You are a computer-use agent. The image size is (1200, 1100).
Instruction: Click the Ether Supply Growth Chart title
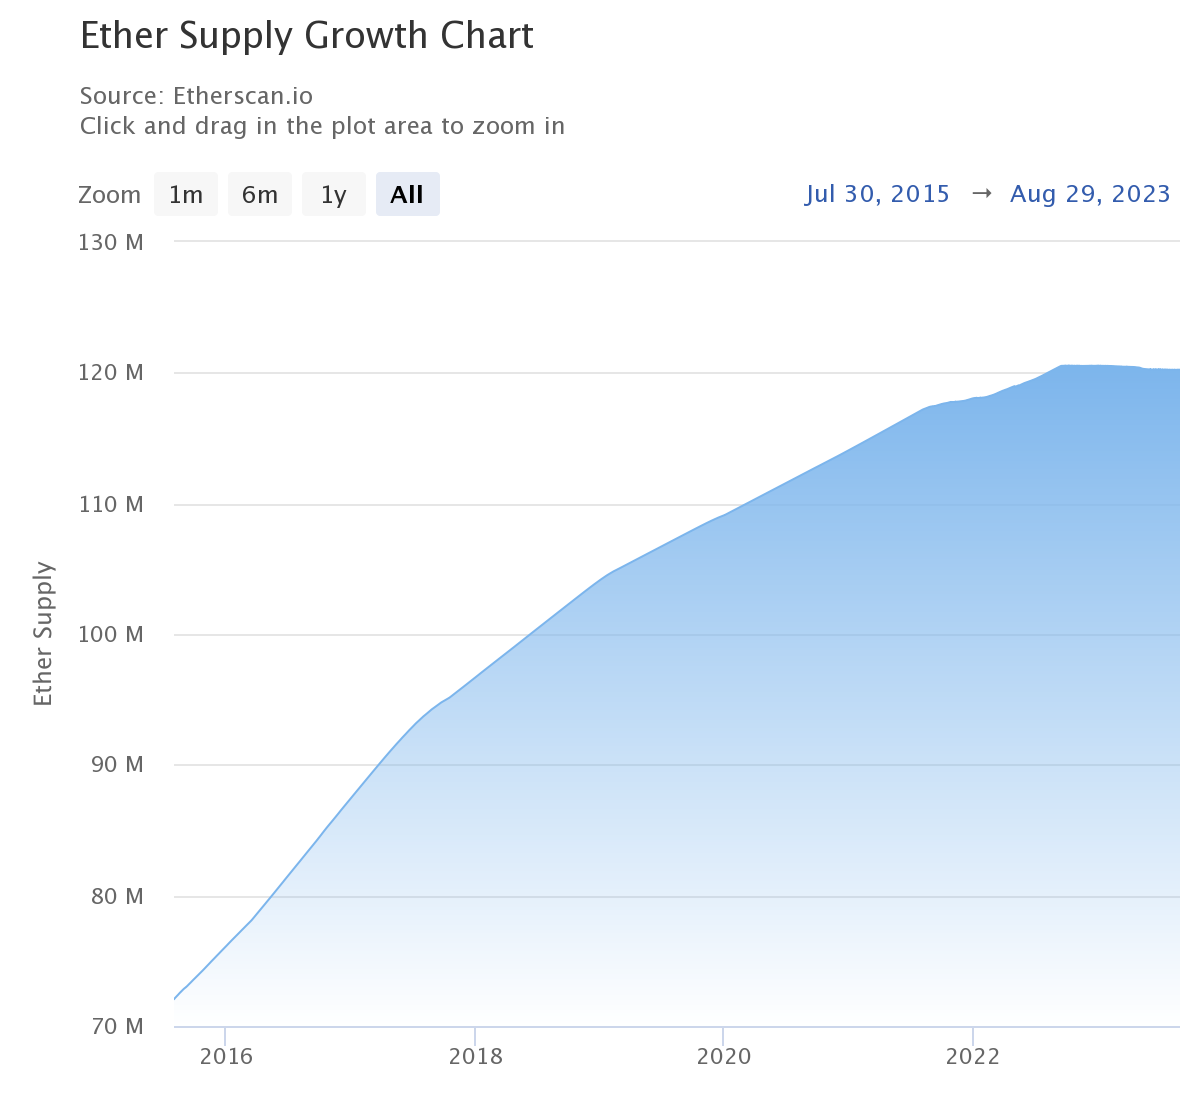(307, 36)
